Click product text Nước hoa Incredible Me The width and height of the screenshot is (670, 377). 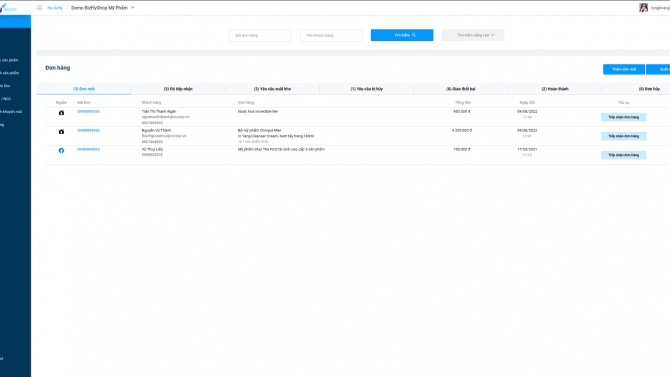258,111
